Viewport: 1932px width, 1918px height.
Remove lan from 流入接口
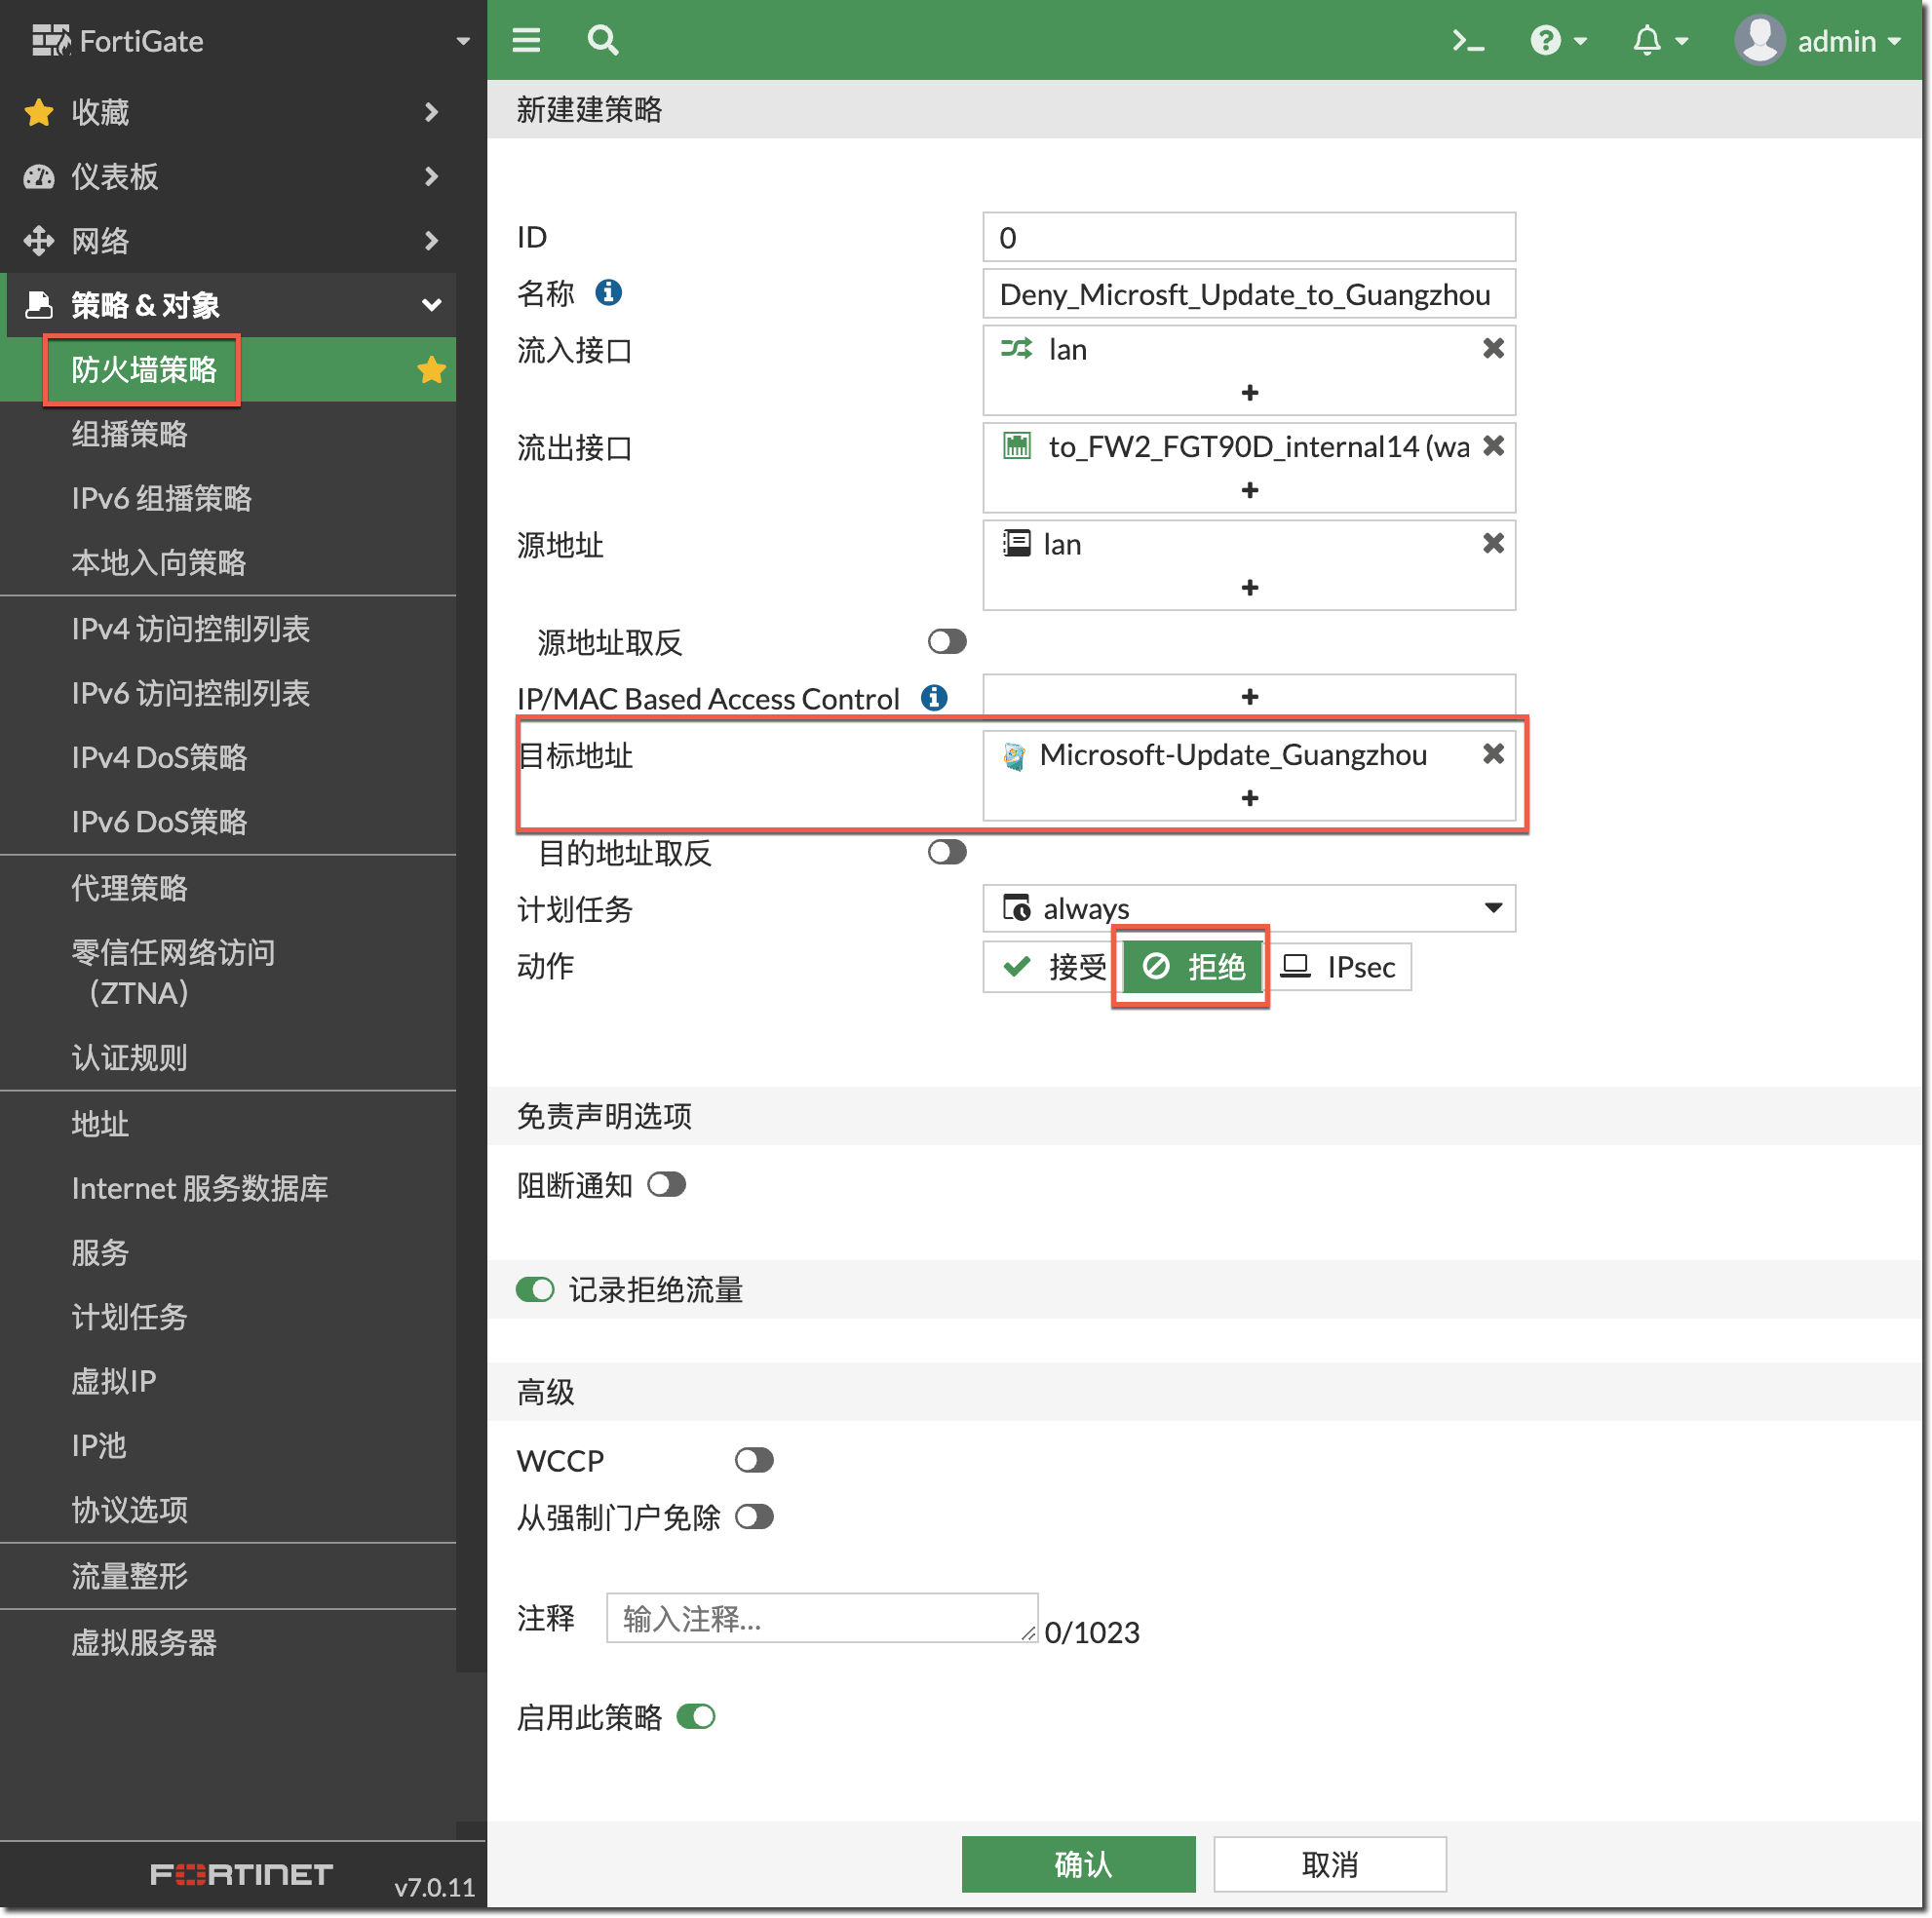point(1492,348)
